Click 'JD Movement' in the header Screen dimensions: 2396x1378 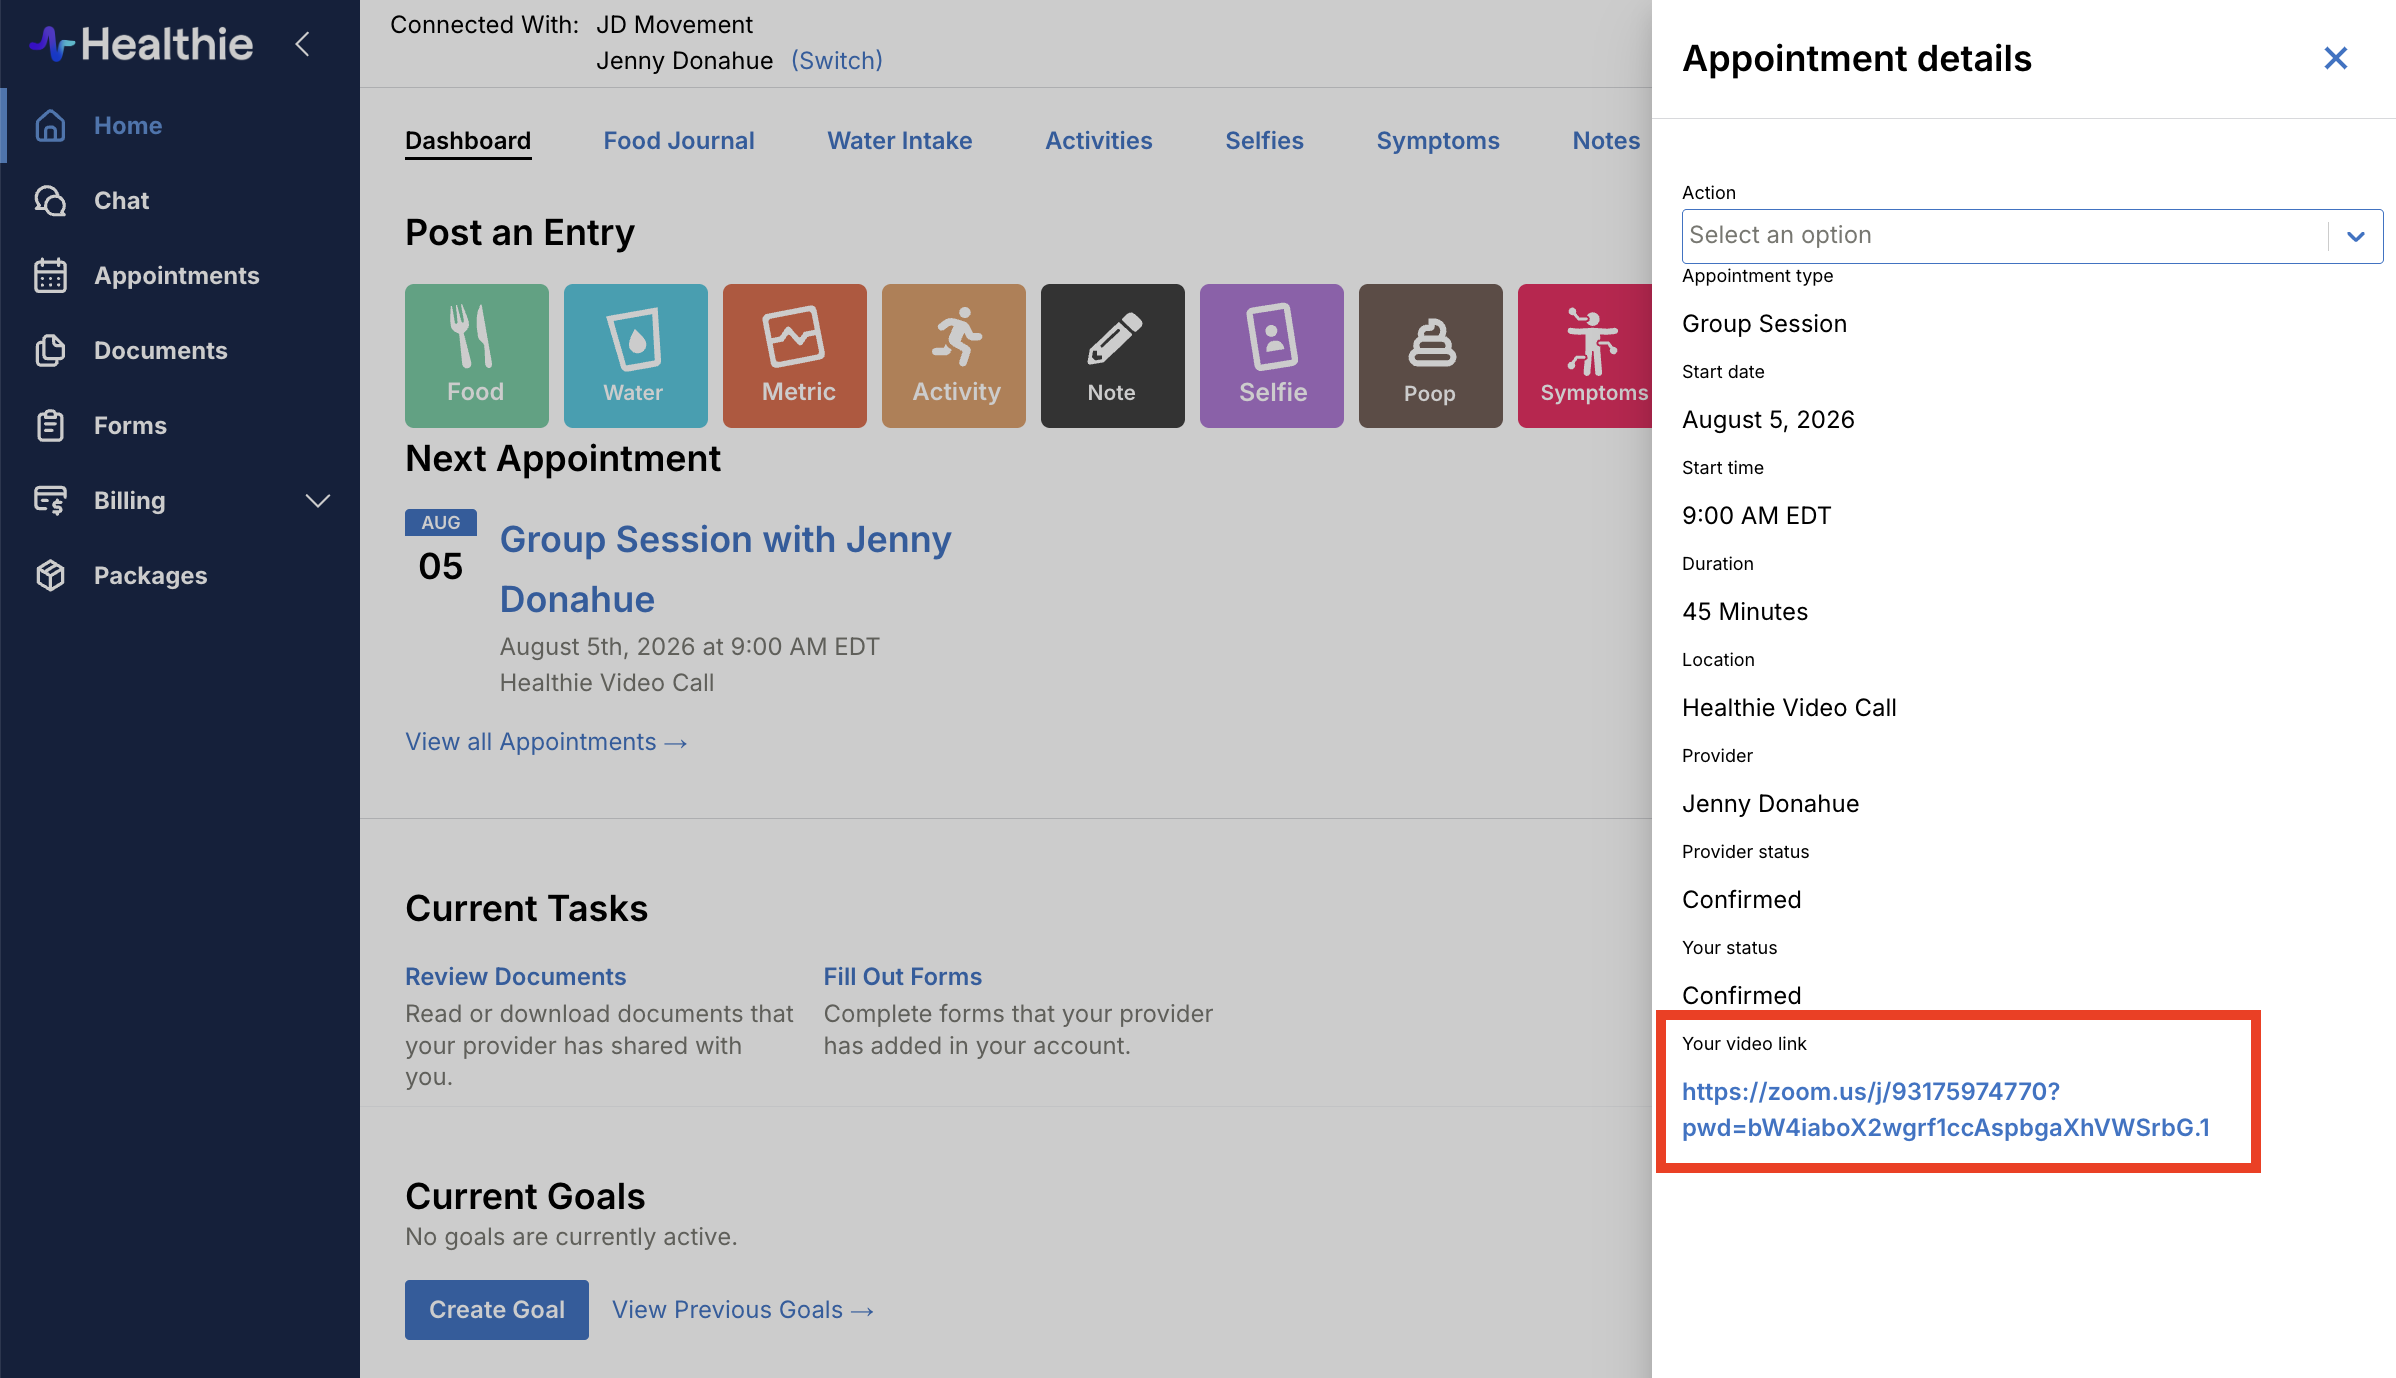coord(675,25)
